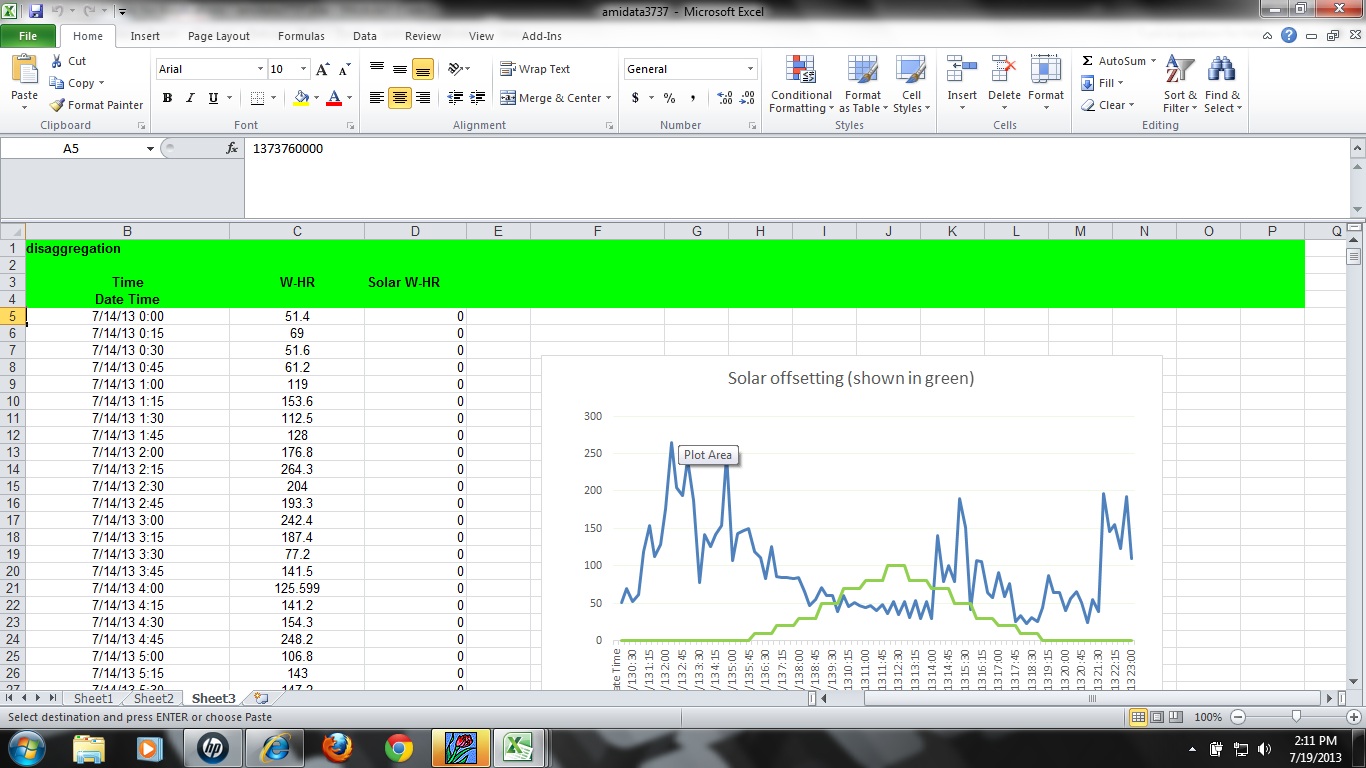Viewport: 1366px width, 768px height.
Task: Switch to Page Layout view in status bar
Action: pyautogui.click(x=1158, y=717)
